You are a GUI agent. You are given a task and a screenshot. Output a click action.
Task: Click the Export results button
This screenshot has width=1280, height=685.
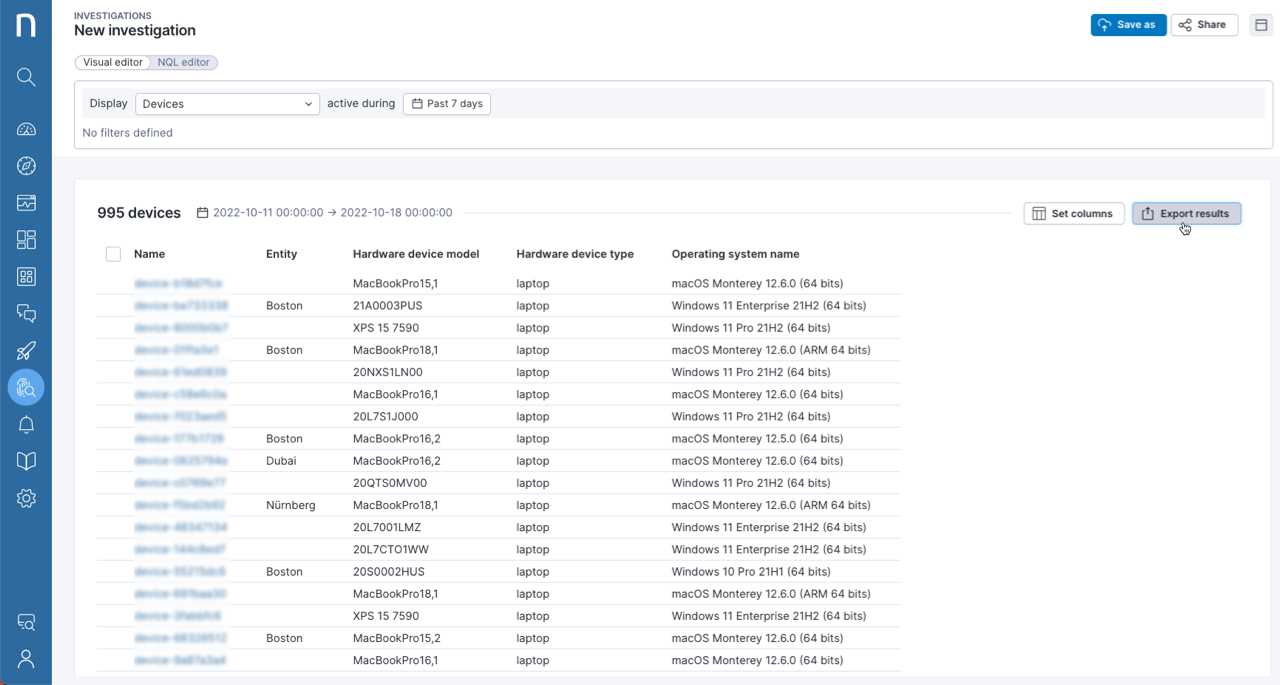click(1186, 213)
